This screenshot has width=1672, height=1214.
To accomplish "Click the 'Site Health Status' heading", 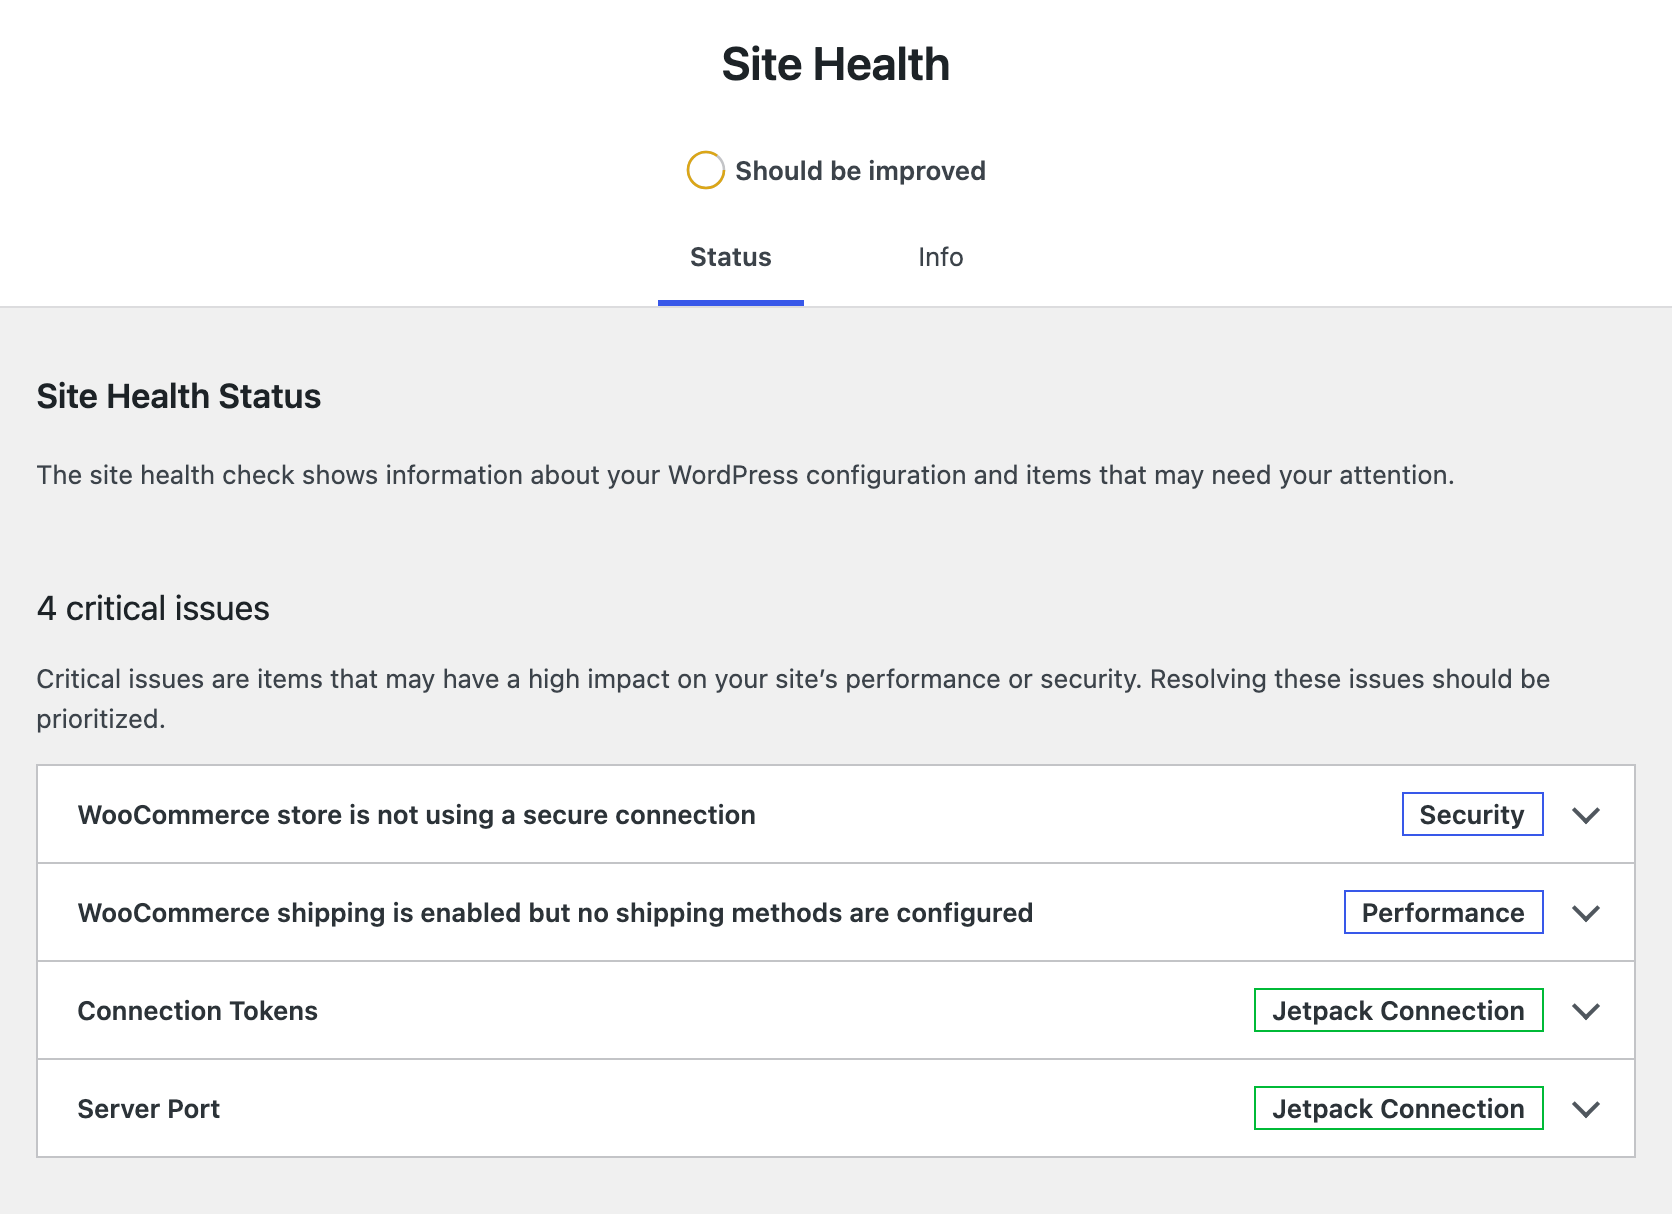I will (179, 397).
